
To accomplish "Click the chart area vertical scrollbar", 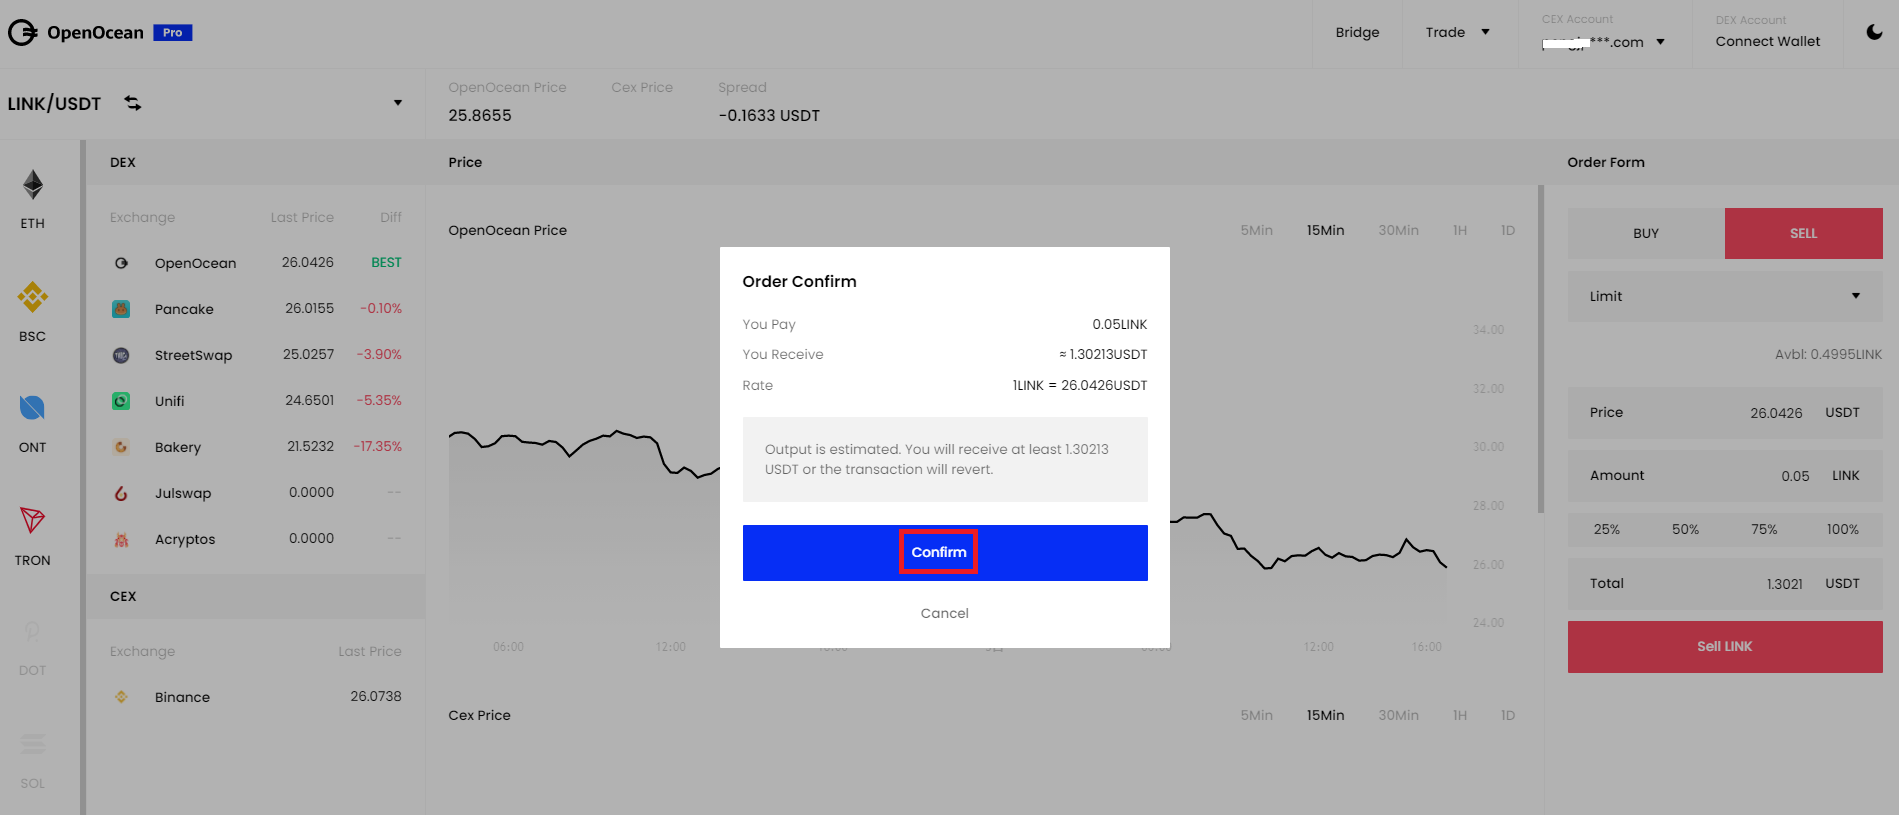I will (1541, 349).
